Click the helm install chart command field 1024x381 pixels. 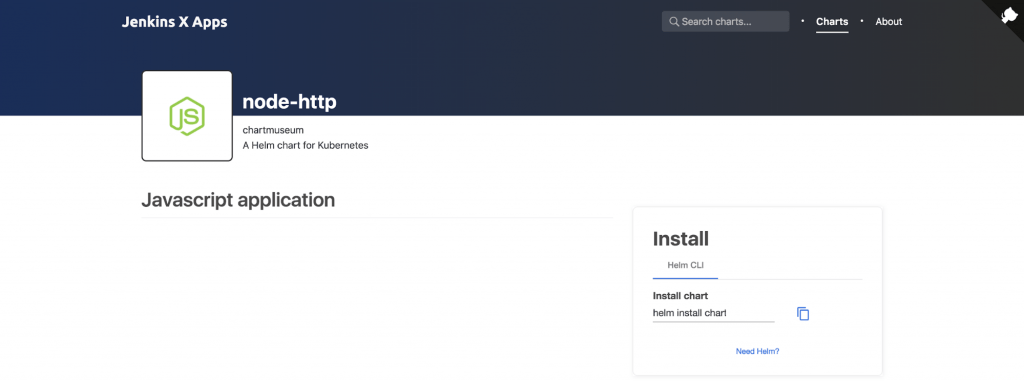pos(713,313)
